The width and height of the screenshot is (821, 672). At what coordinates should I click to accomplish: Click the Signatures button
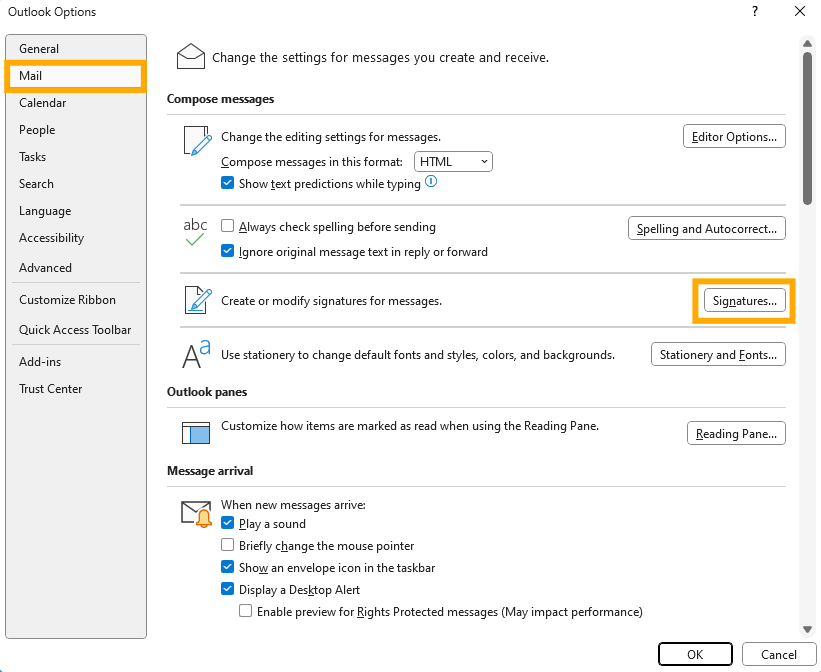coord(745,301)
